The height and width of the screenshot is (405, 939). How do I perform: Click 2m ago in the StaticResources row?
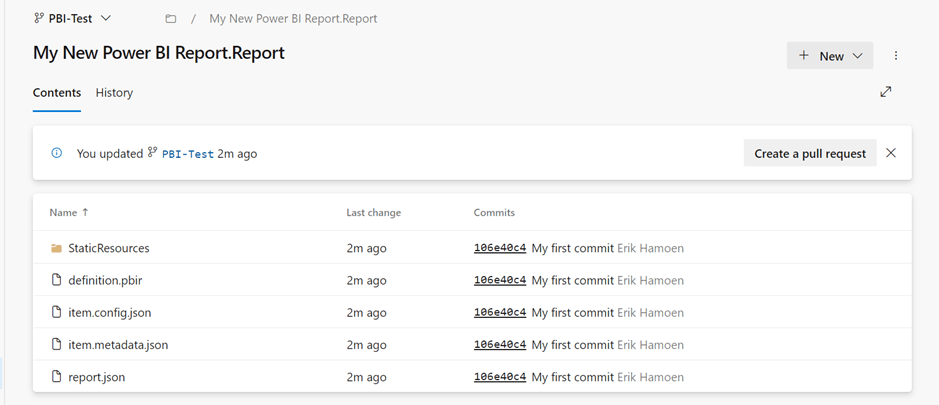pos(366,248)
